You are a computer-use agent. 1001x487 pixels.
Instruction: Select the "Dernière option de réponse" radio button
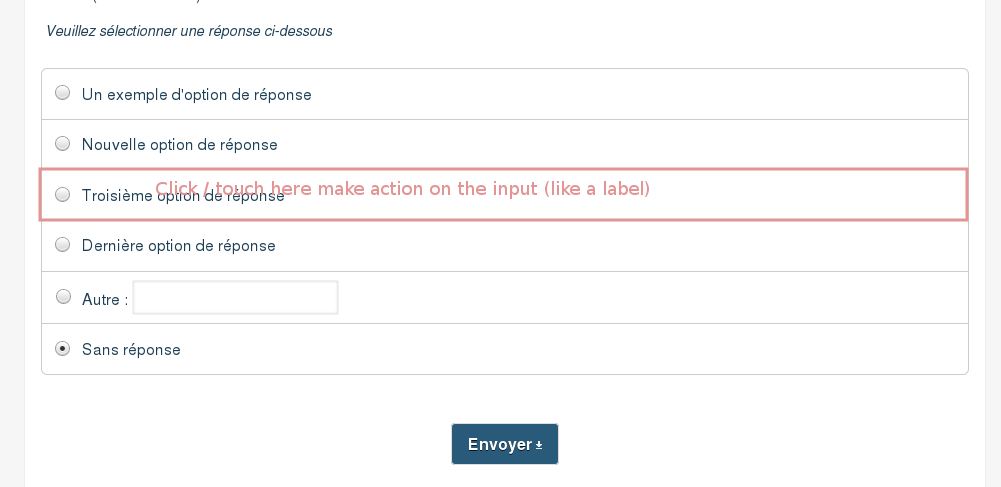63,244
